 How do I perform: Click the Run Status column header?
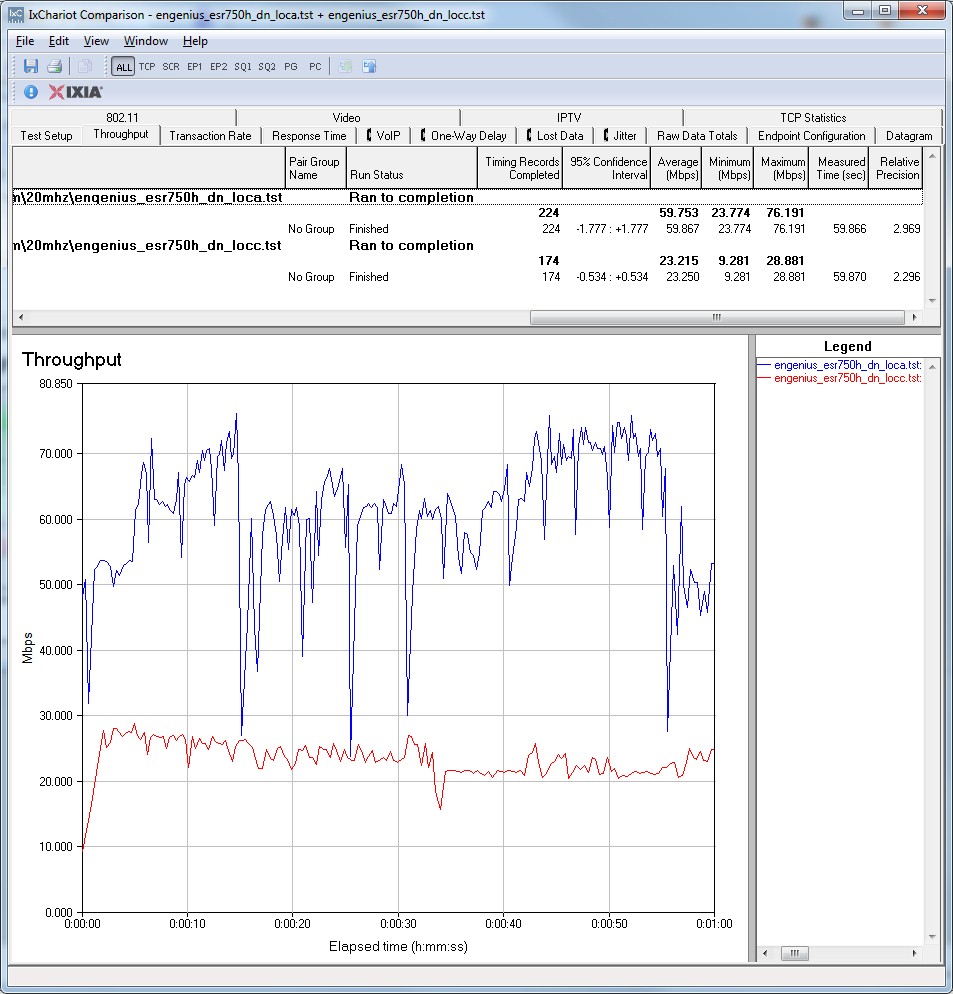click(412, 168)
